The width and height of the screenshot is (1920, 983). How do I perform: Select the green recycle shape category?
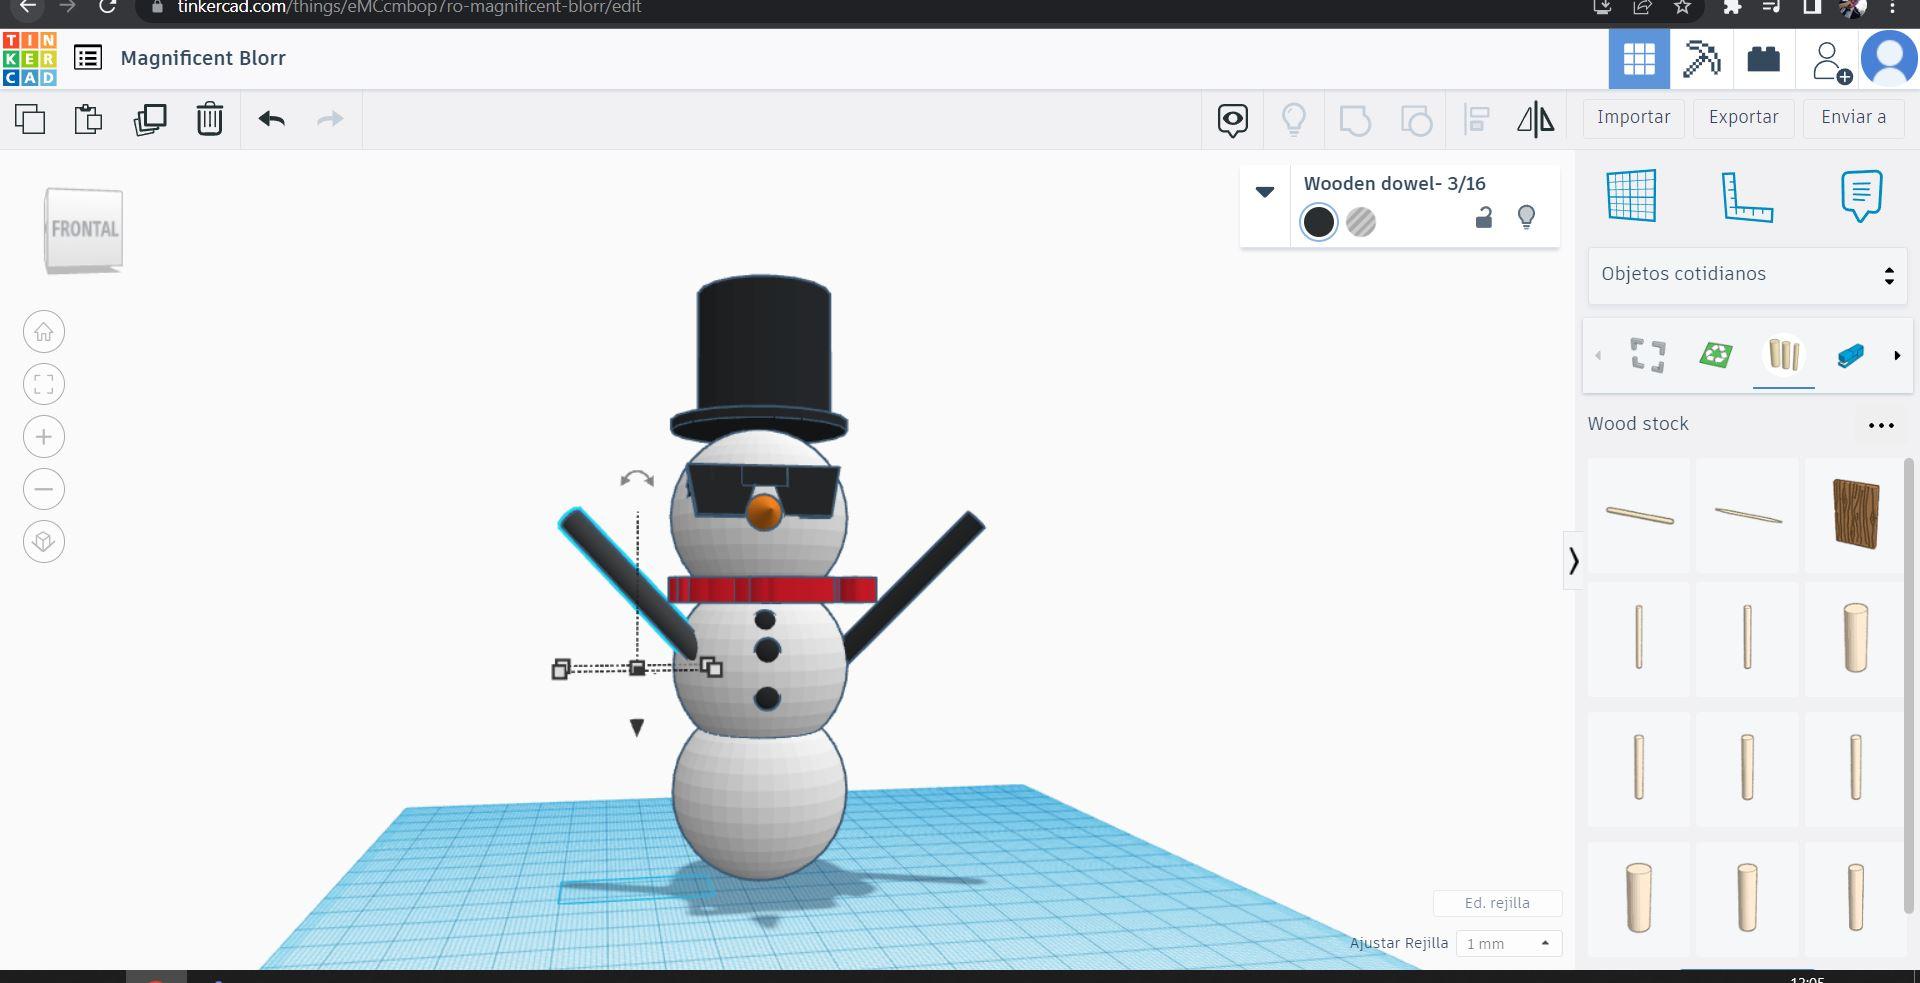[1716, 354]
